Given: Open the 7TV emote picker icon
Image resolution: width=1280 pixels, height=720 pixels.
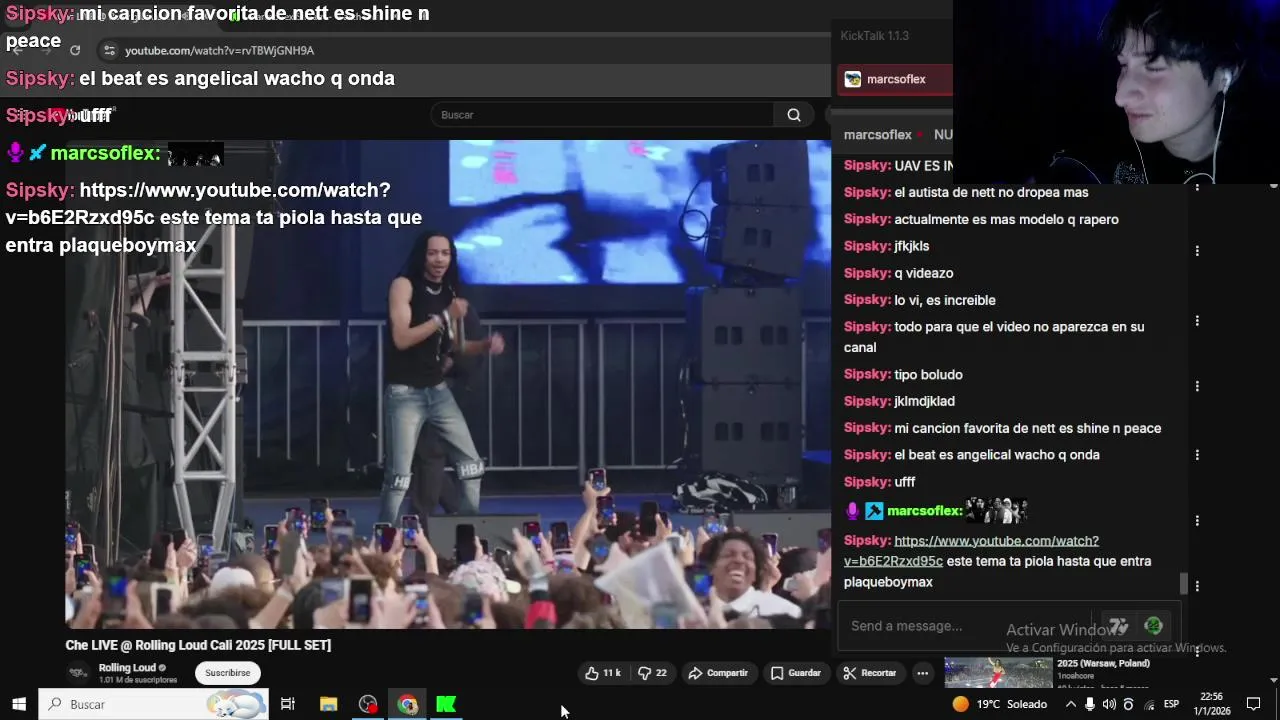Looking at the screenshot, I should 1119,626.
